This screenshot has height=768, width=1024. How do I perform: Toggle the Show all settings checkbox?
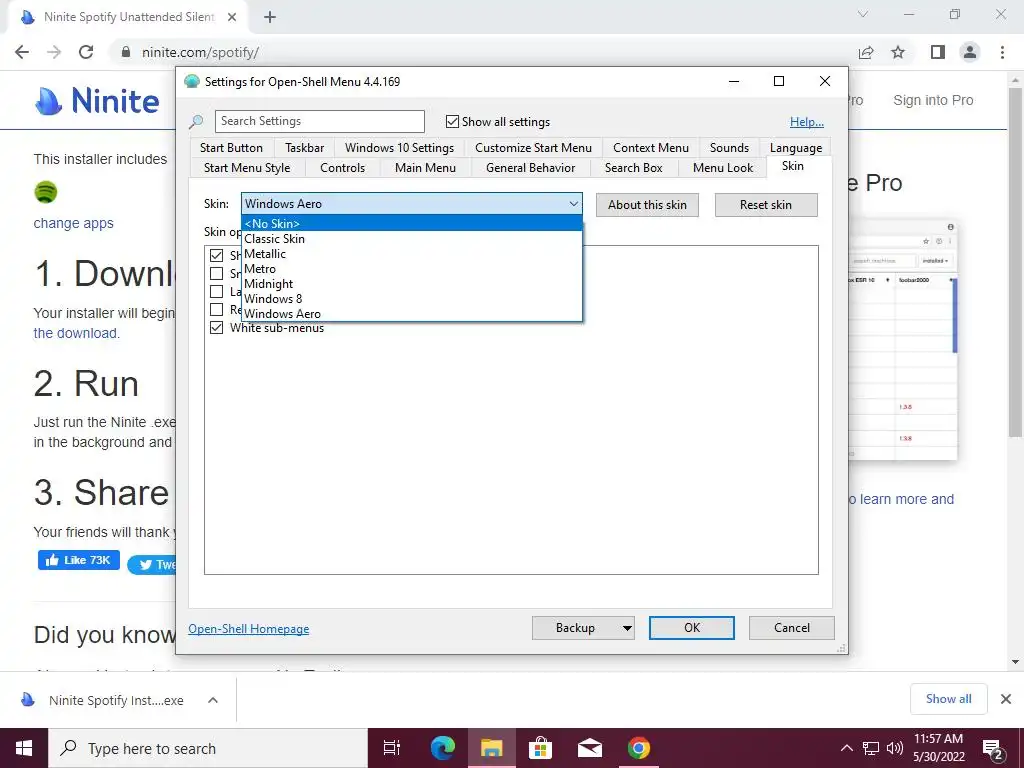pyautogui.click(x=452, y=121)
